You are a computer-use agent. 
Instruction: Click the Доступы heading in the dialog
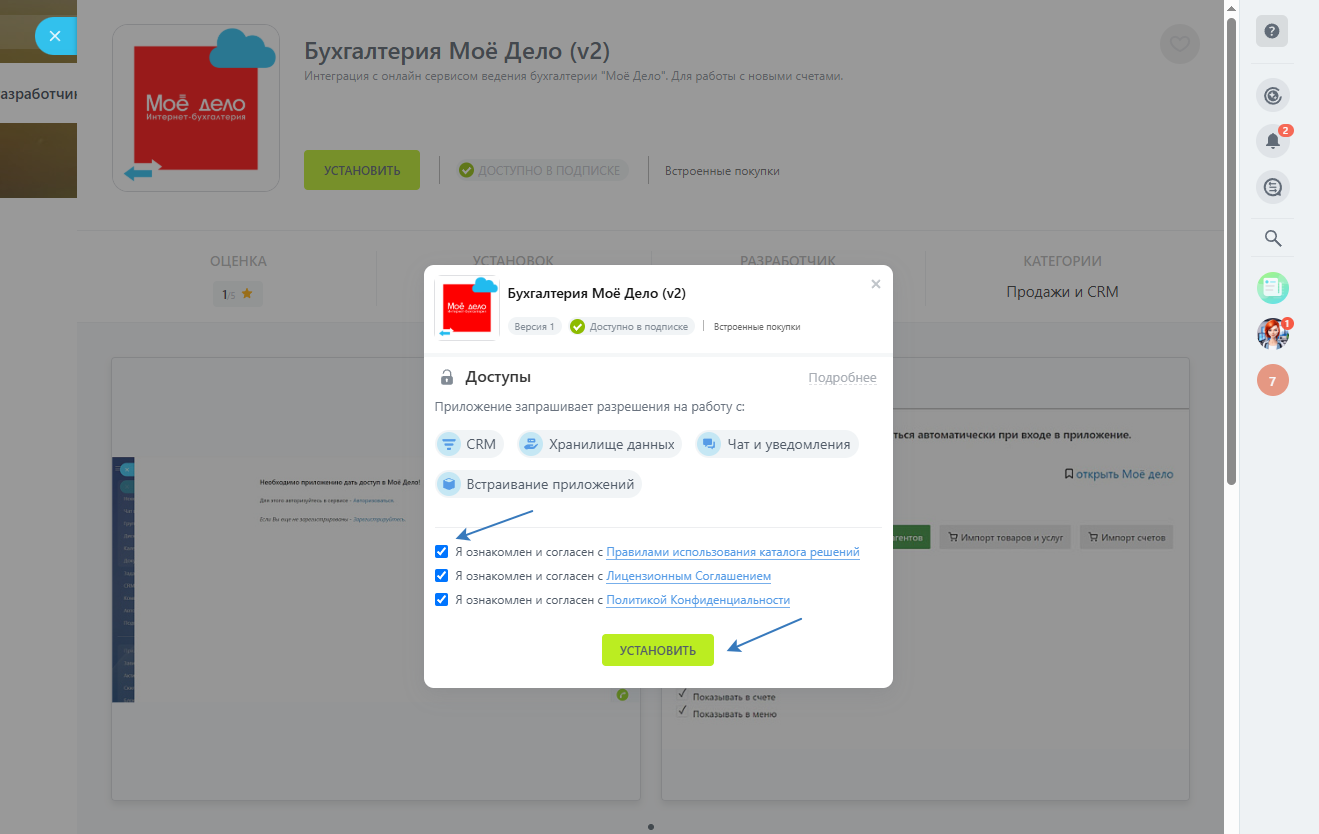tap(498, 377)
